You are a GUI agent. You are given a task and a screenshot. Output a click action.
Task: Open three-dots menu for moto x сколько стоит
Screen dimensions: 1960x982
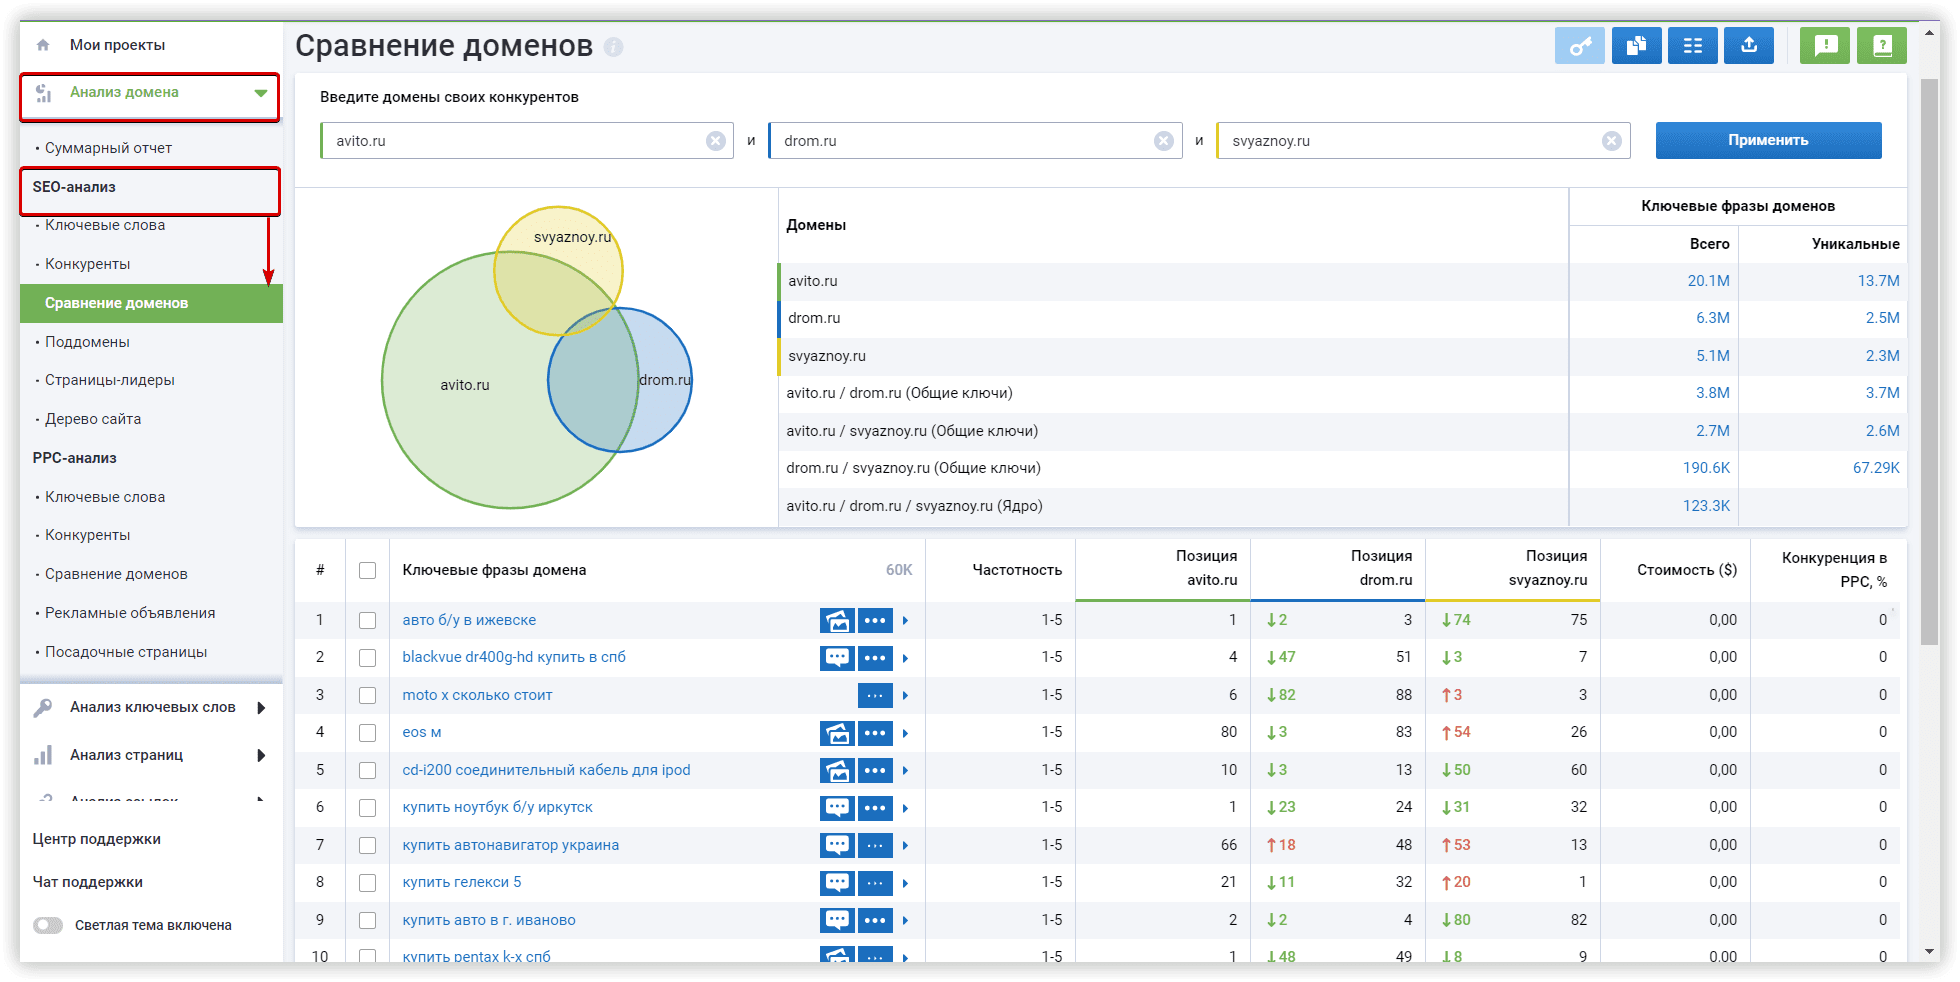875,695
